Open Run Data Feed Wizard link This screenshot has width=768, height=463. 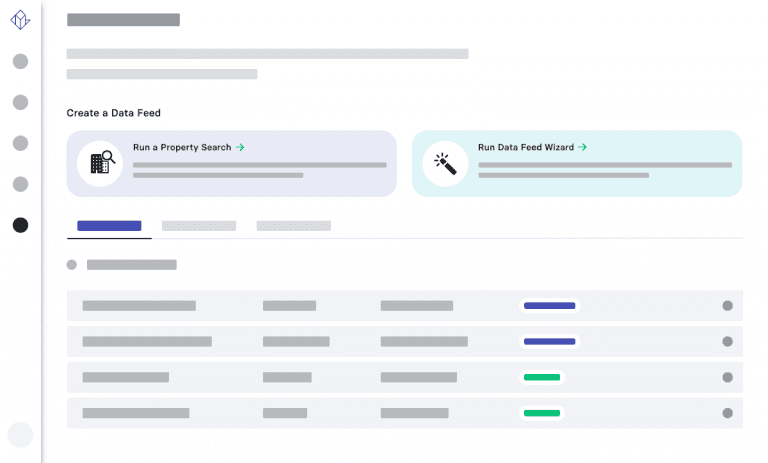[x=532, y=147]
